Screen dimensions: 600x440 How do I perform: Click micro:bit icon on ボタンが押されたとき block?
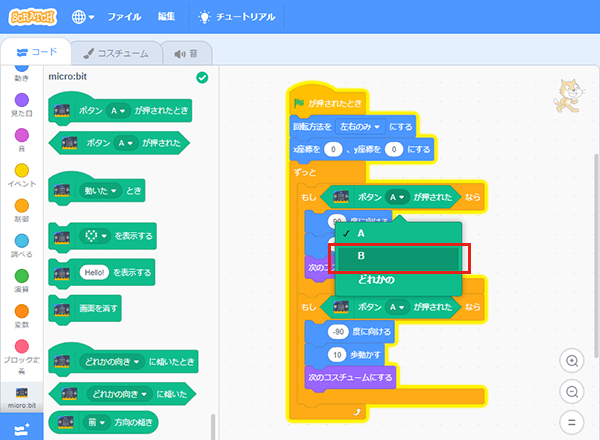62,111
